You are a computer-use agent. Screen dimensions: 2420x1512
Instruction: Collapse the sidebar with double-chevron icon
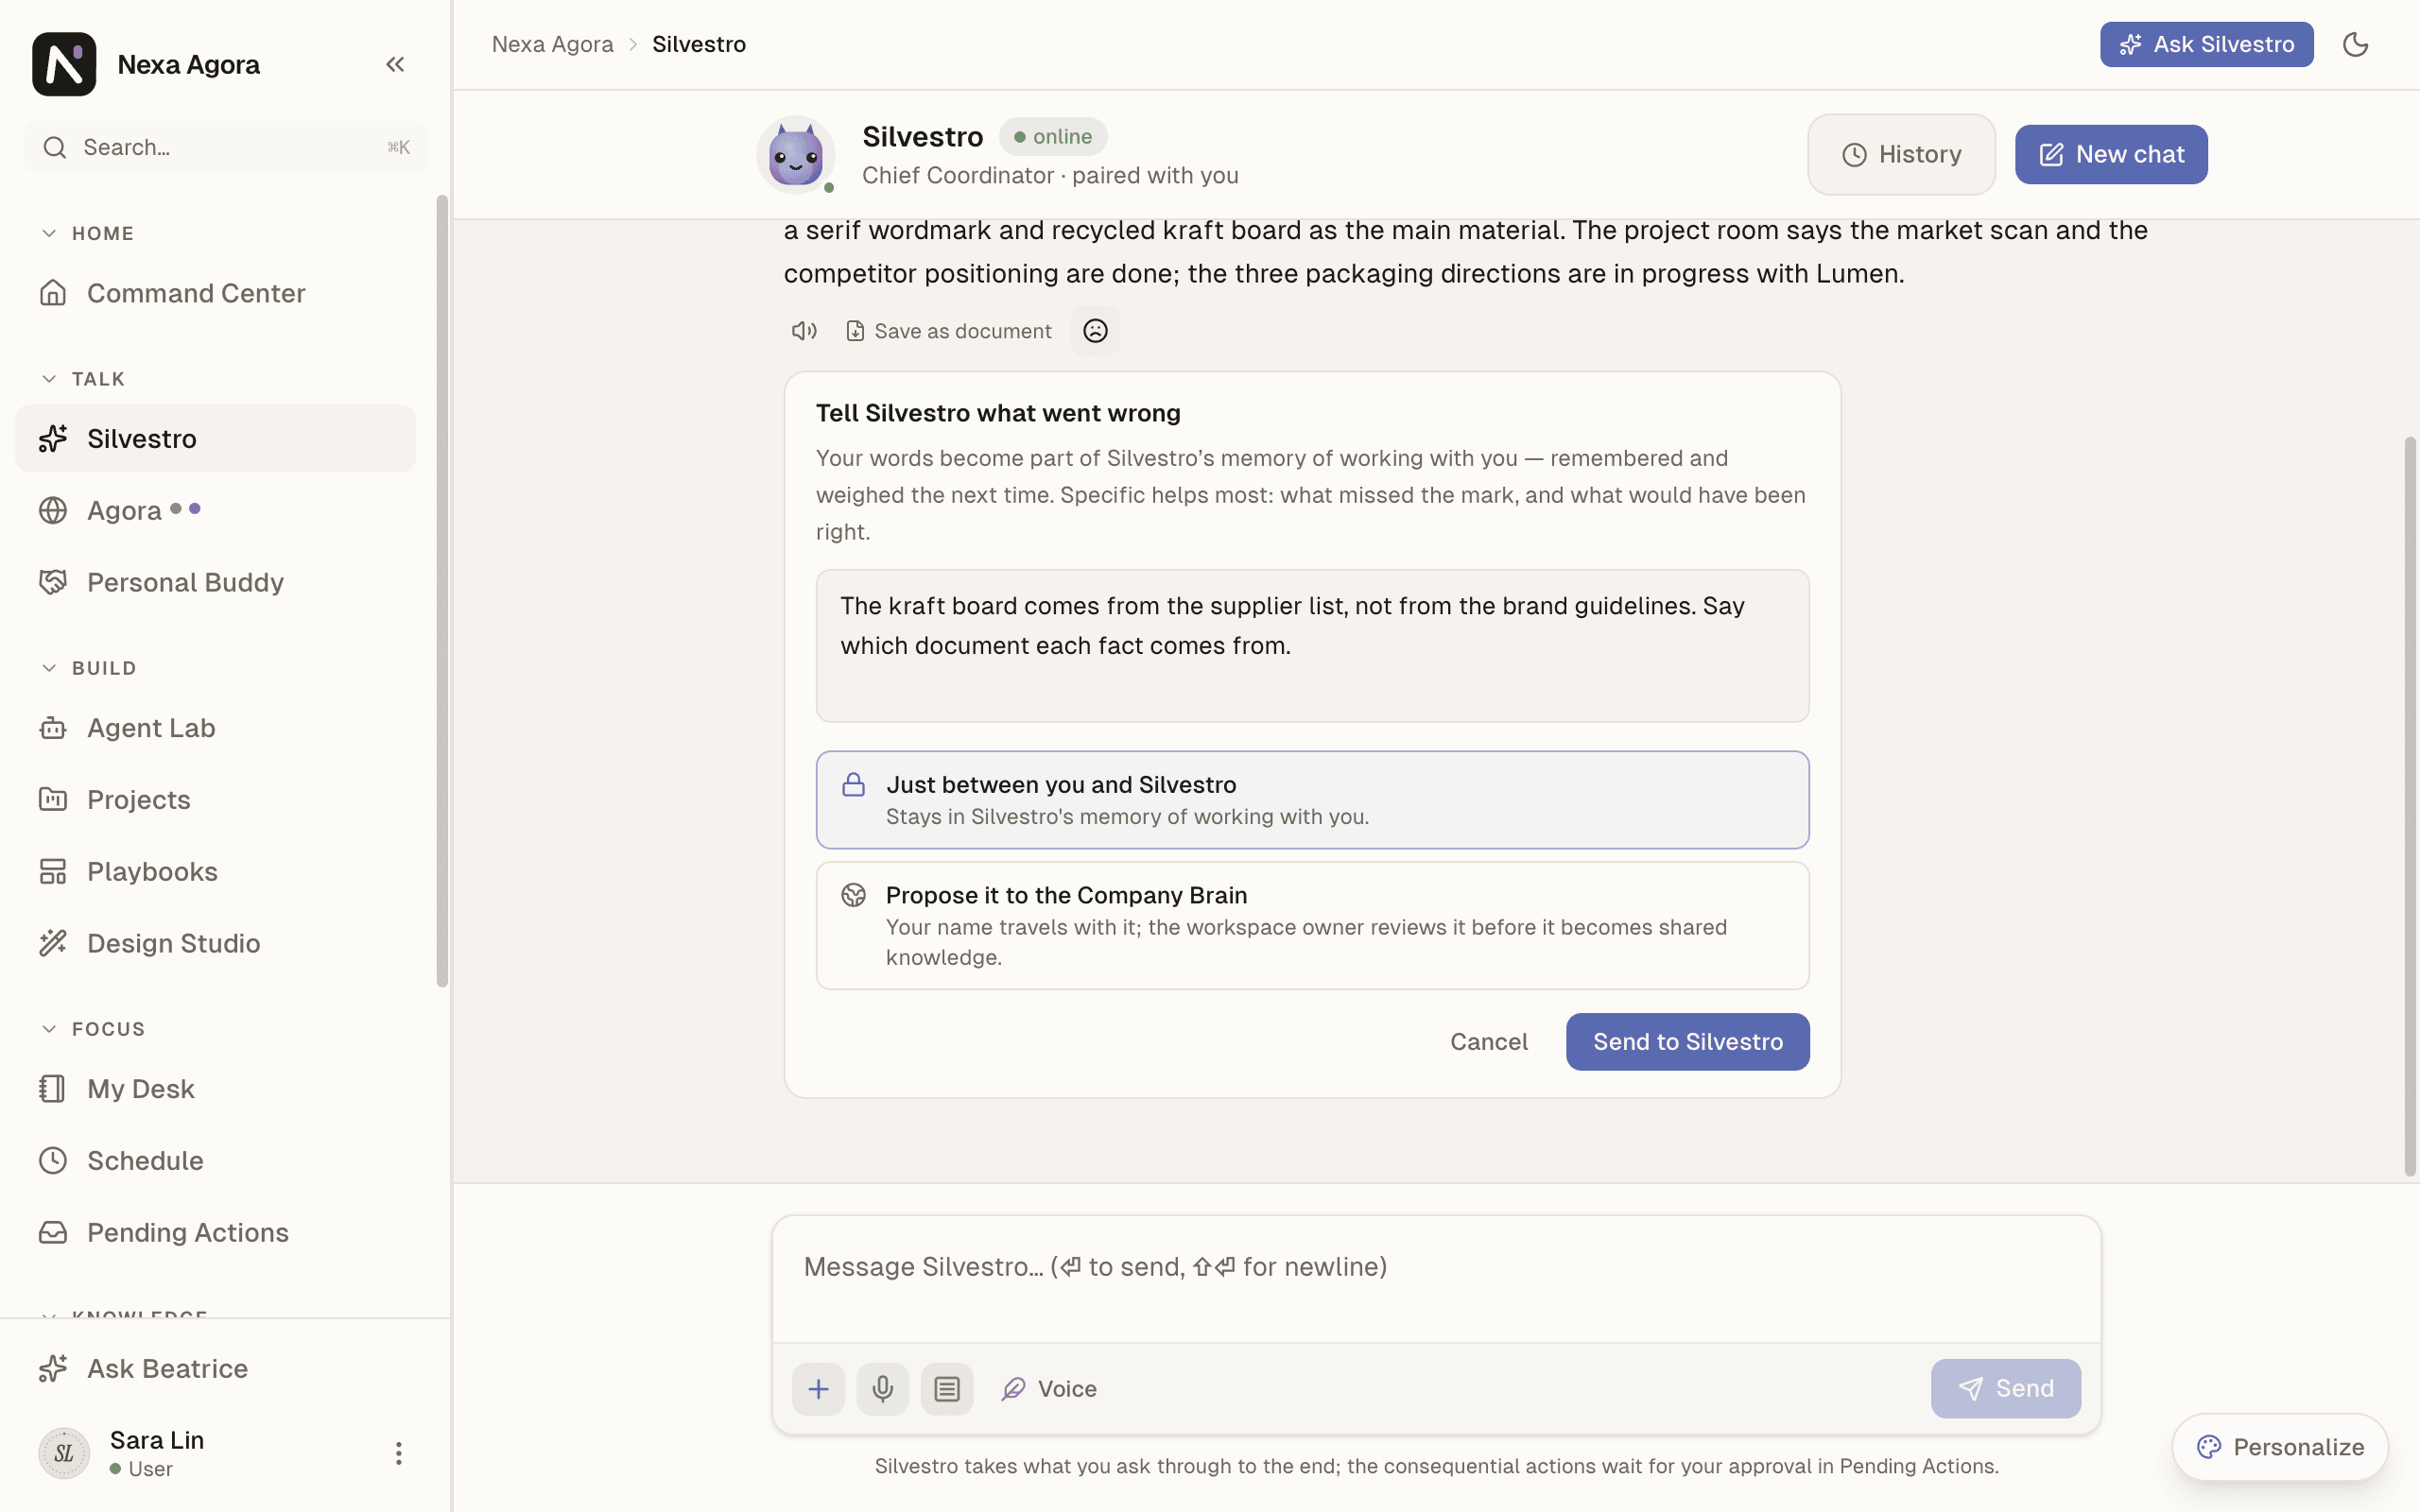click(x=395, y=64)
